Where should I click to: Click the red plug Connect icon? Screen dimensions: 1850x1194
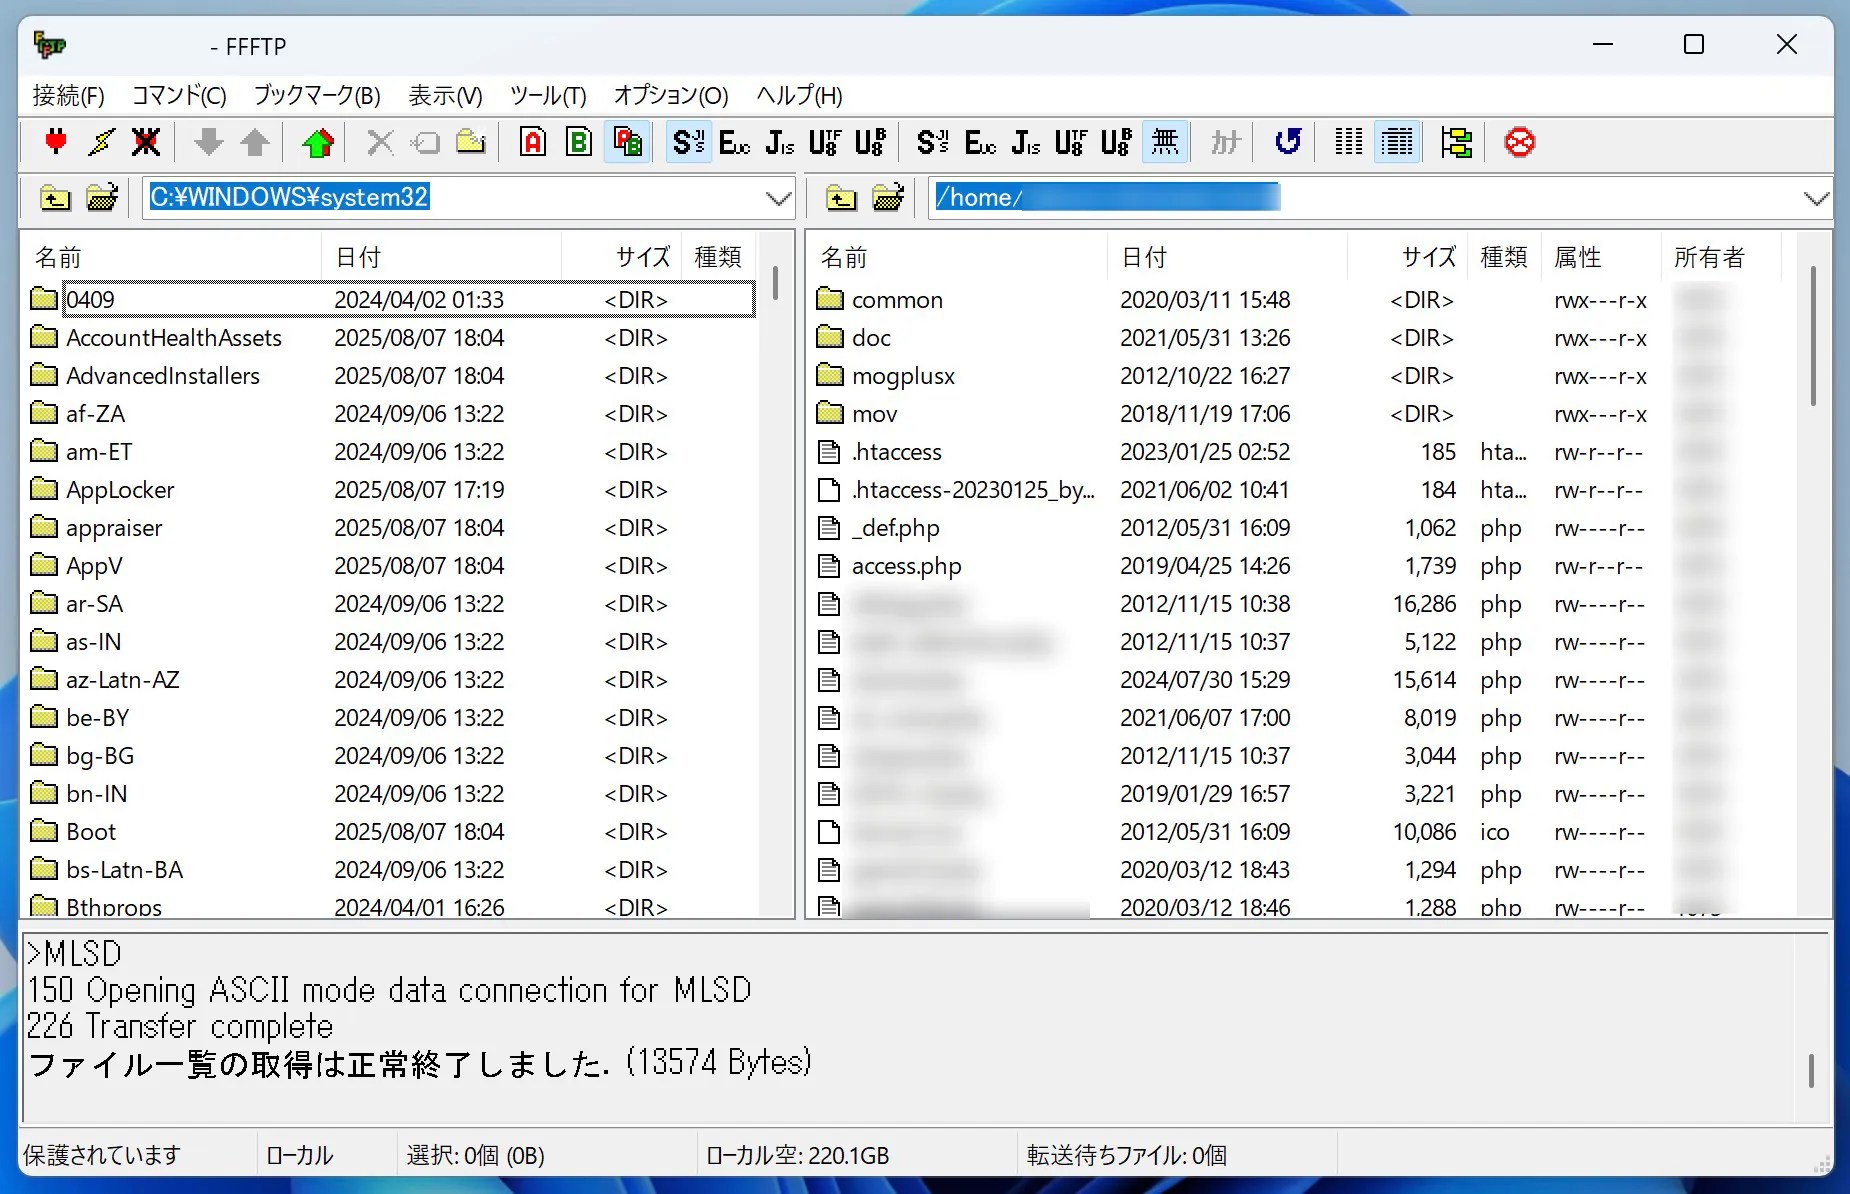[56, 142]
